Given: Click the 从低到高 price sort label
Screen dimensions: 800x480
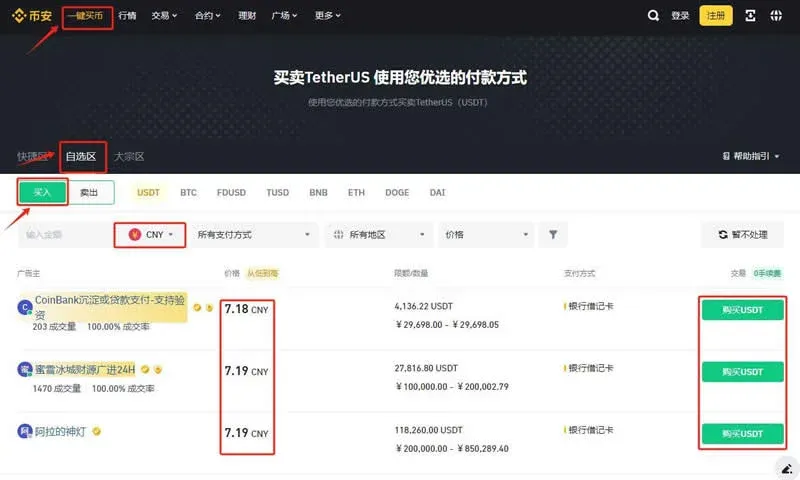Looking at the screenshot, I should coord(263,273).
